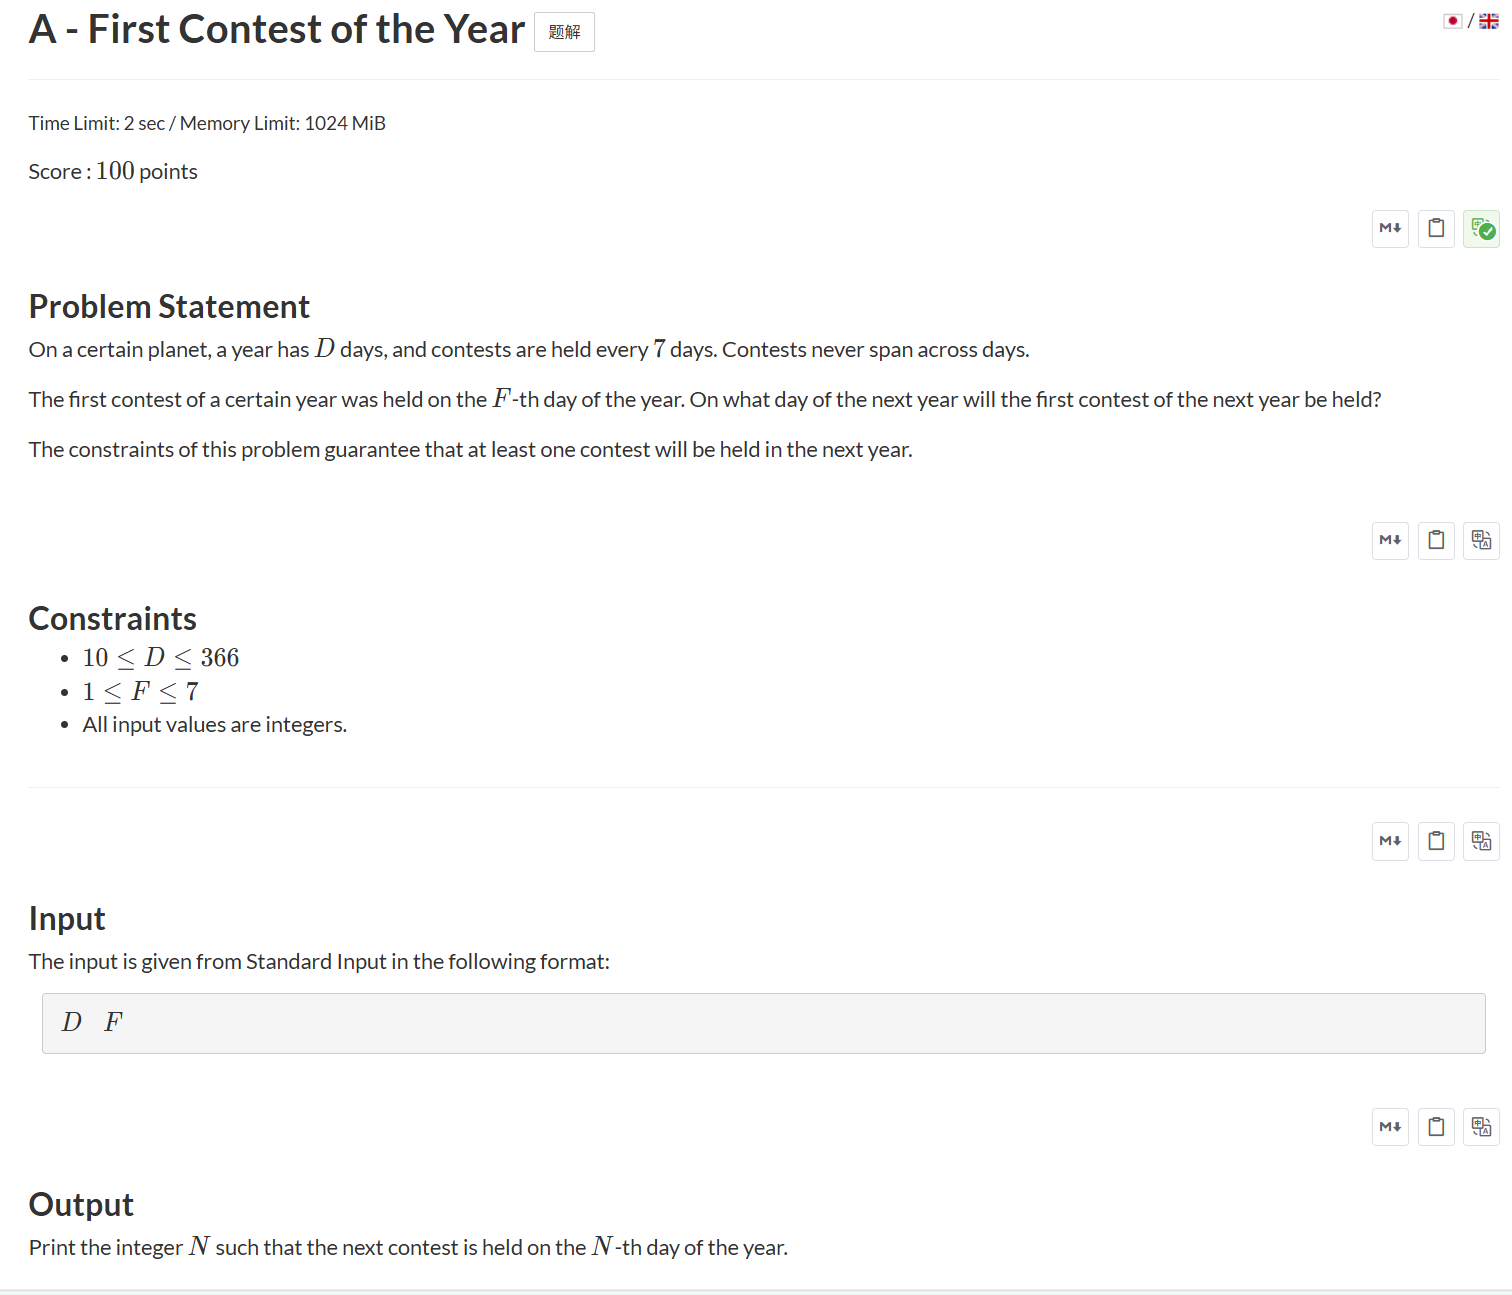The height and width of the screenshot is (1295, 1512).
Task: Toggle the translate icon above Constraints heading
Action: click(x=1481, y=540)
